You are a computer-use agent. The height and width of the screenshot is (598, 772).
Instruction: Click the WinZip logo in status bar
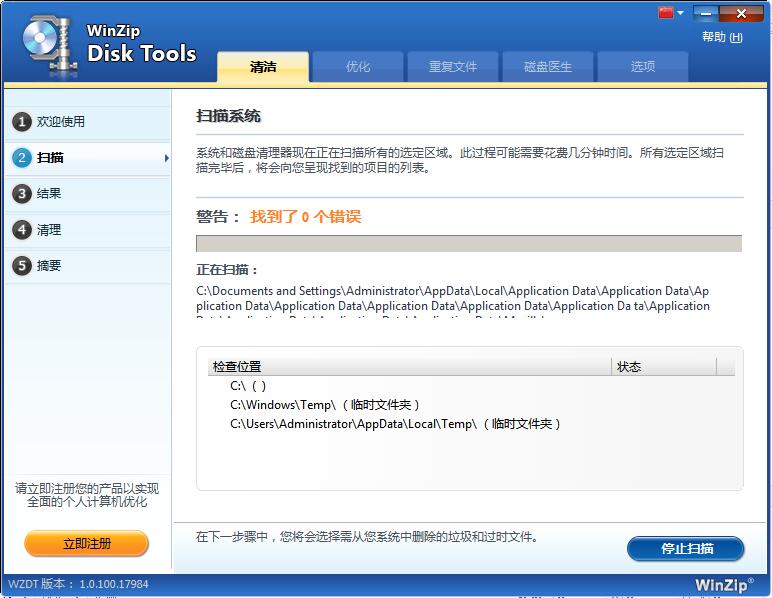pyautogui.click(x=724, y=585)
